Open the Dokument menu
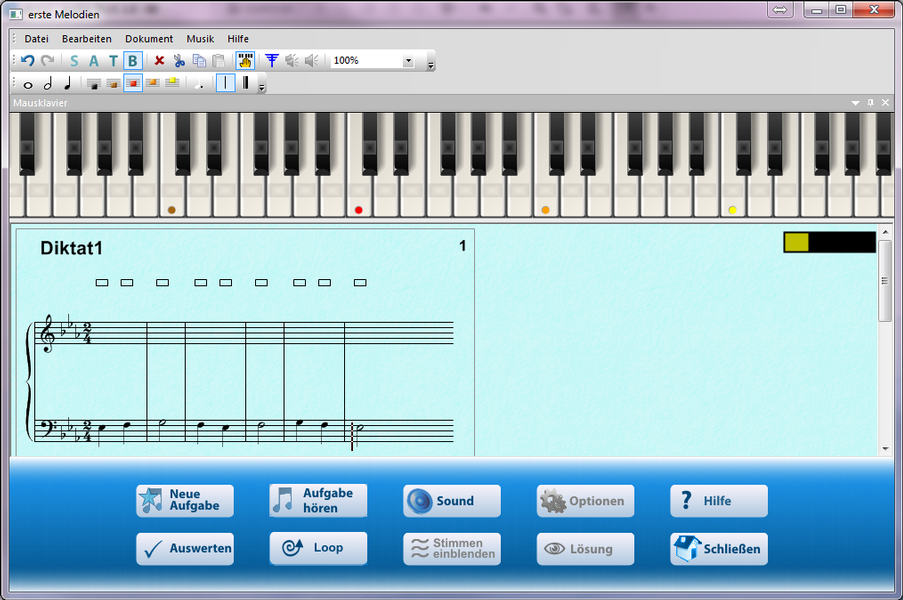Screen dimensions: 903x600 [x=149, y=38]
